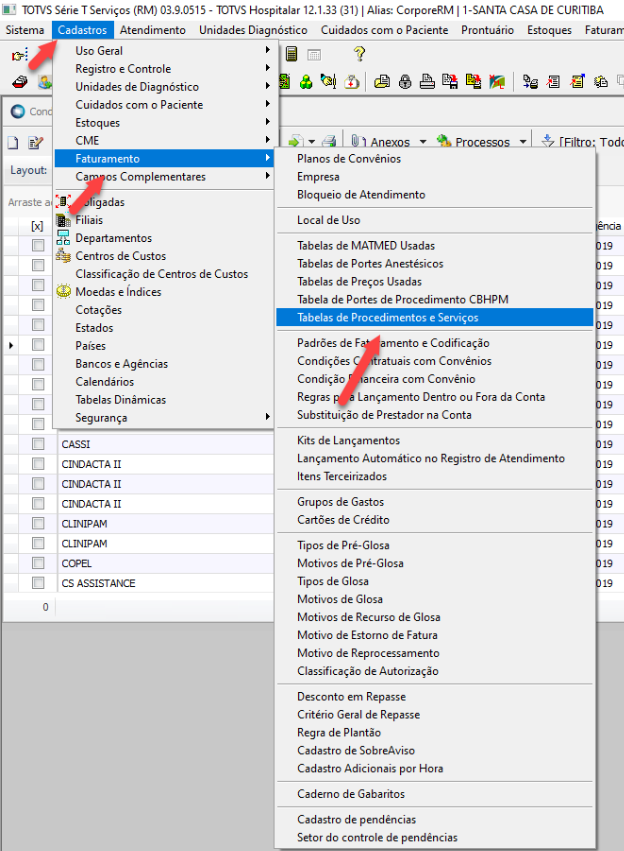This screenshot has height=851, width=624.
Task: Click the Moedas e Índices coin icon
Action: click(63, 291)
